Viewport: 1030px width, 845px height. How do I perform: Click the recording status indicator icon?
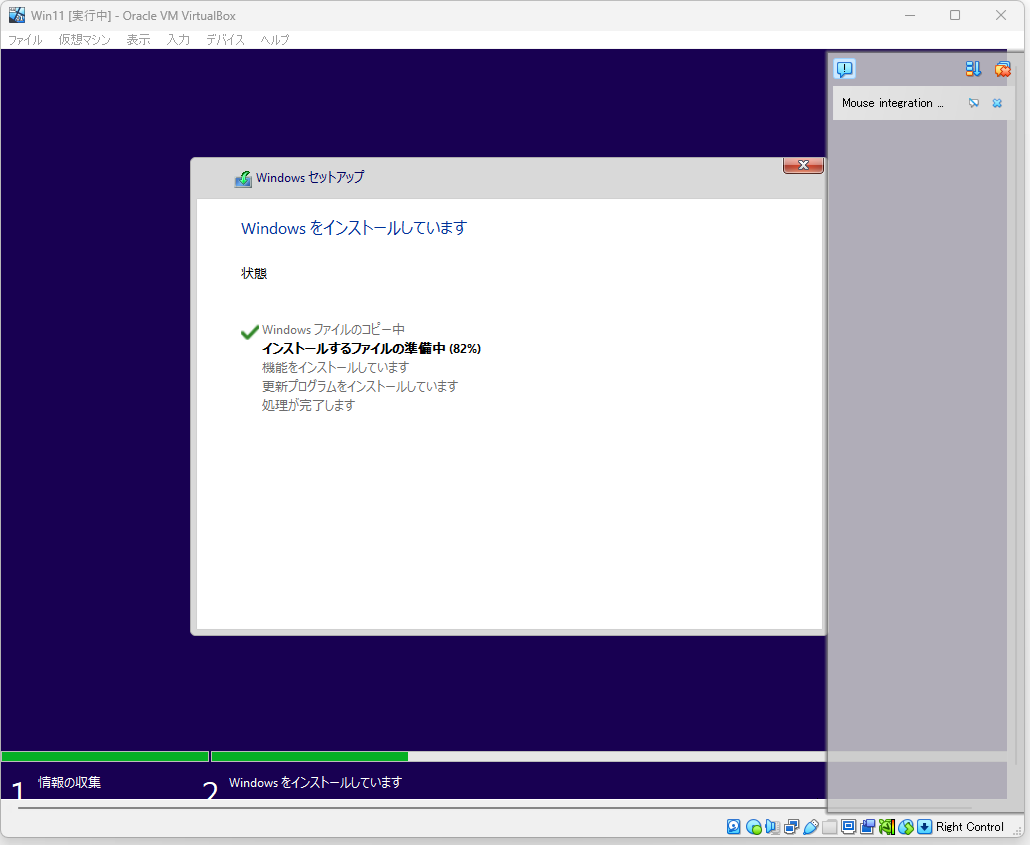(868, 827)
